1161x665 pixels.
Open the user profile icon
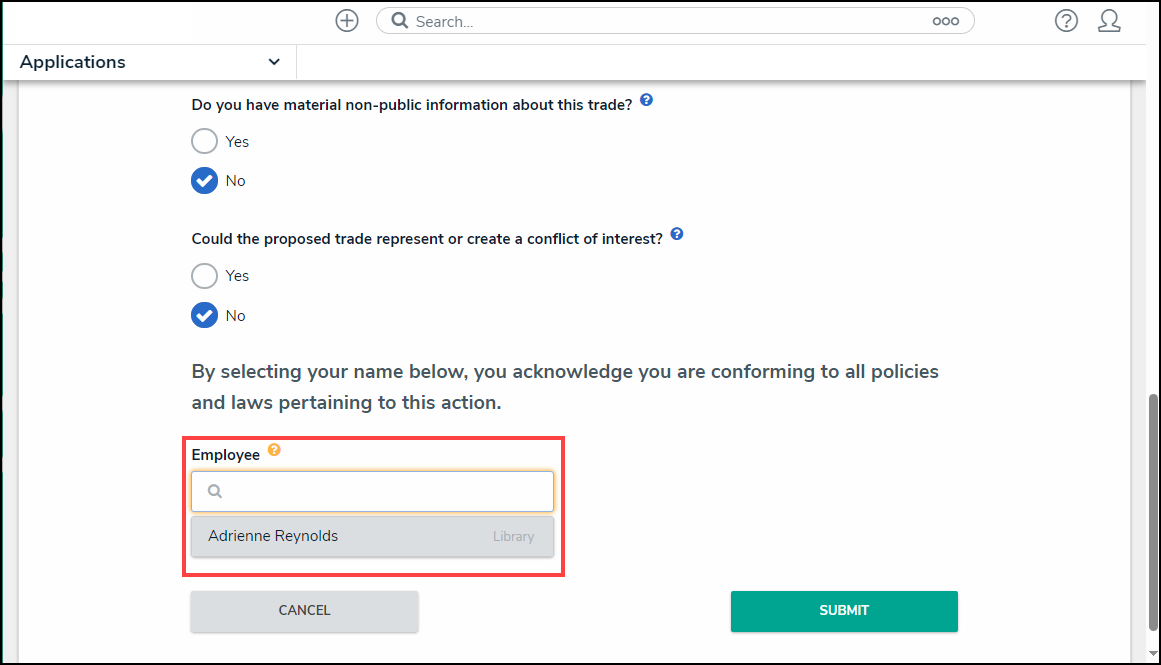(1109, 21)
